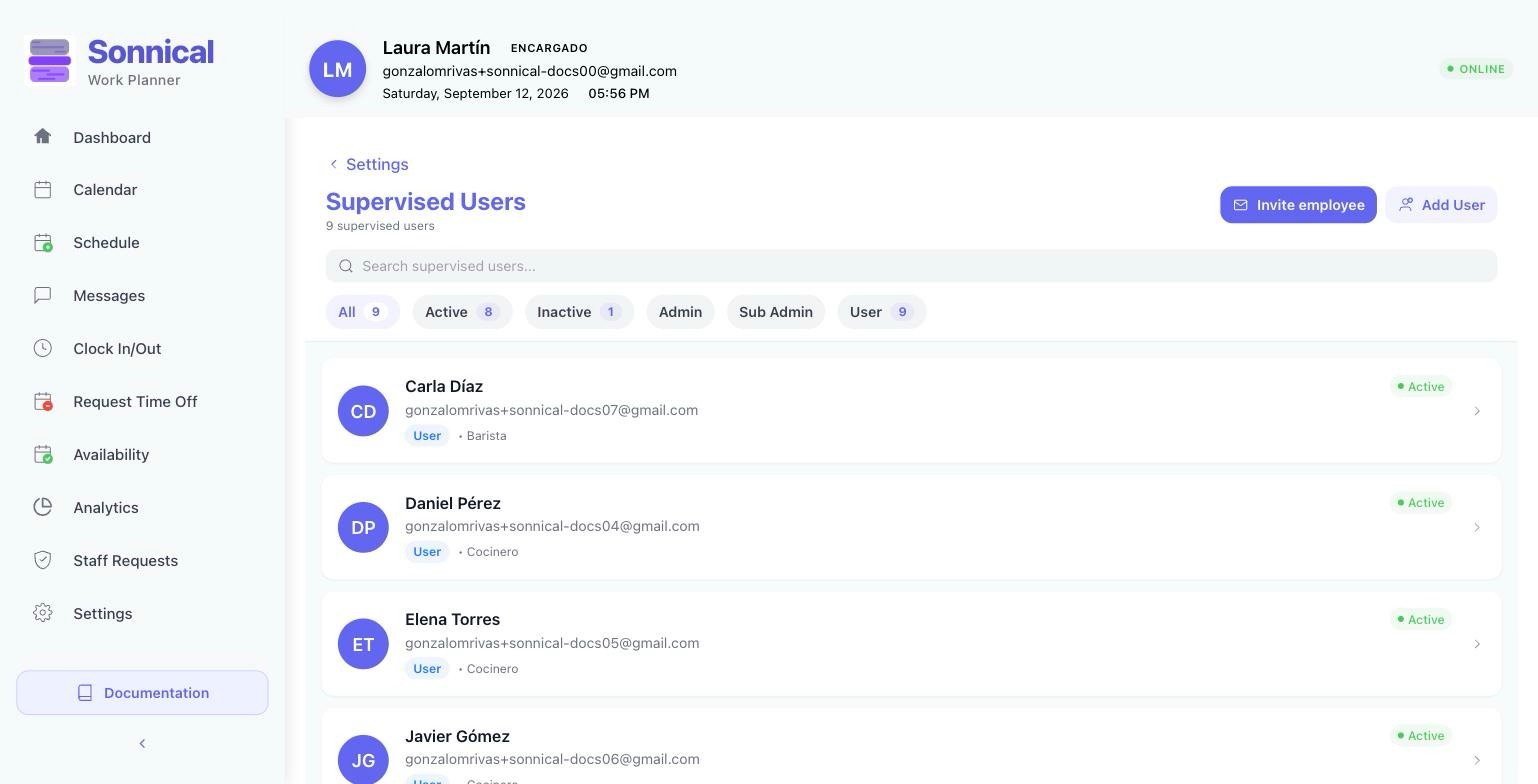Open Carla Díaz details via chevron

1477,411
